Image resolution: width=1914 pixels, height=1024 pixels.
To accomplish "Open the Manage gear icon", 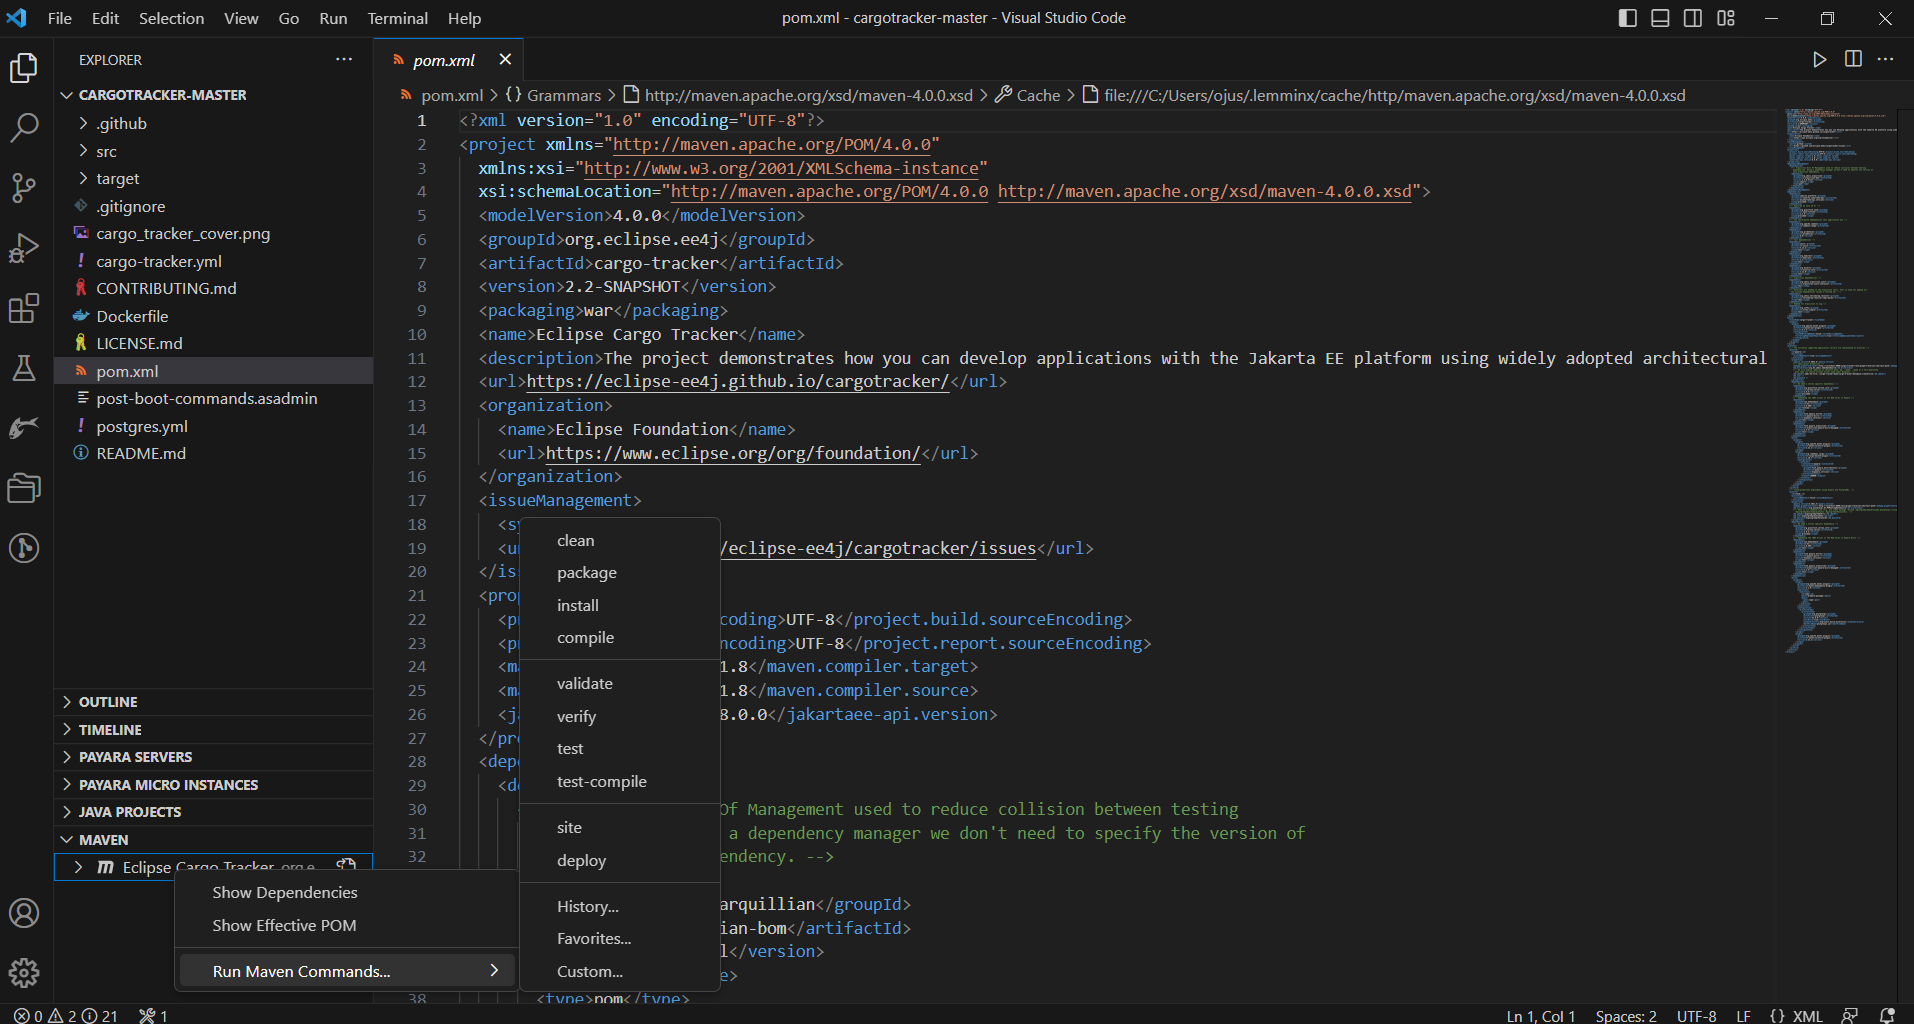I will (x=24, y=972).
